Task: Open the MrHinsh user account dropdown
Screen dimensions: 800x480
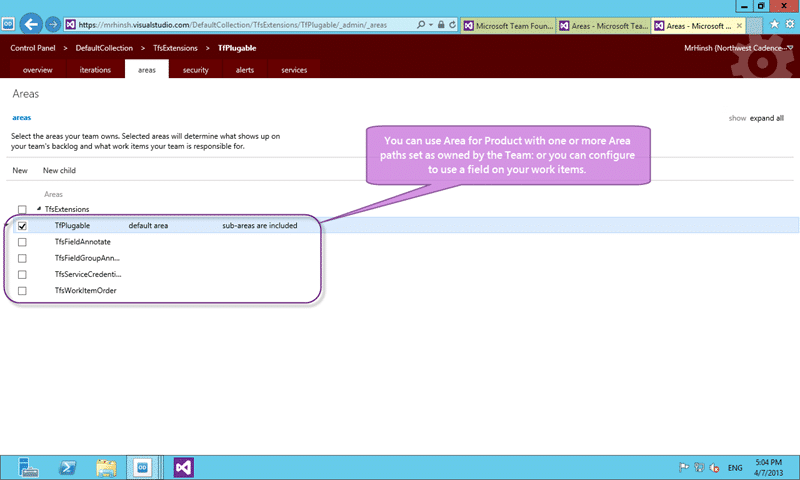Action: [738, 48]
